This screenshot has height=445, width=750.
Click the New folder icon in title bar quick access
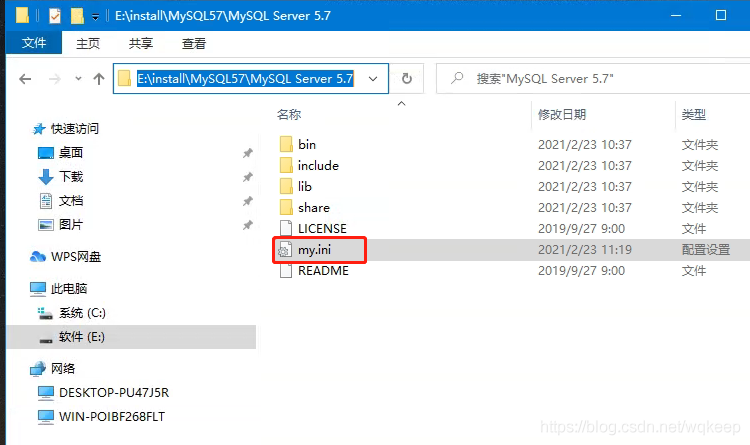[77, 16]
